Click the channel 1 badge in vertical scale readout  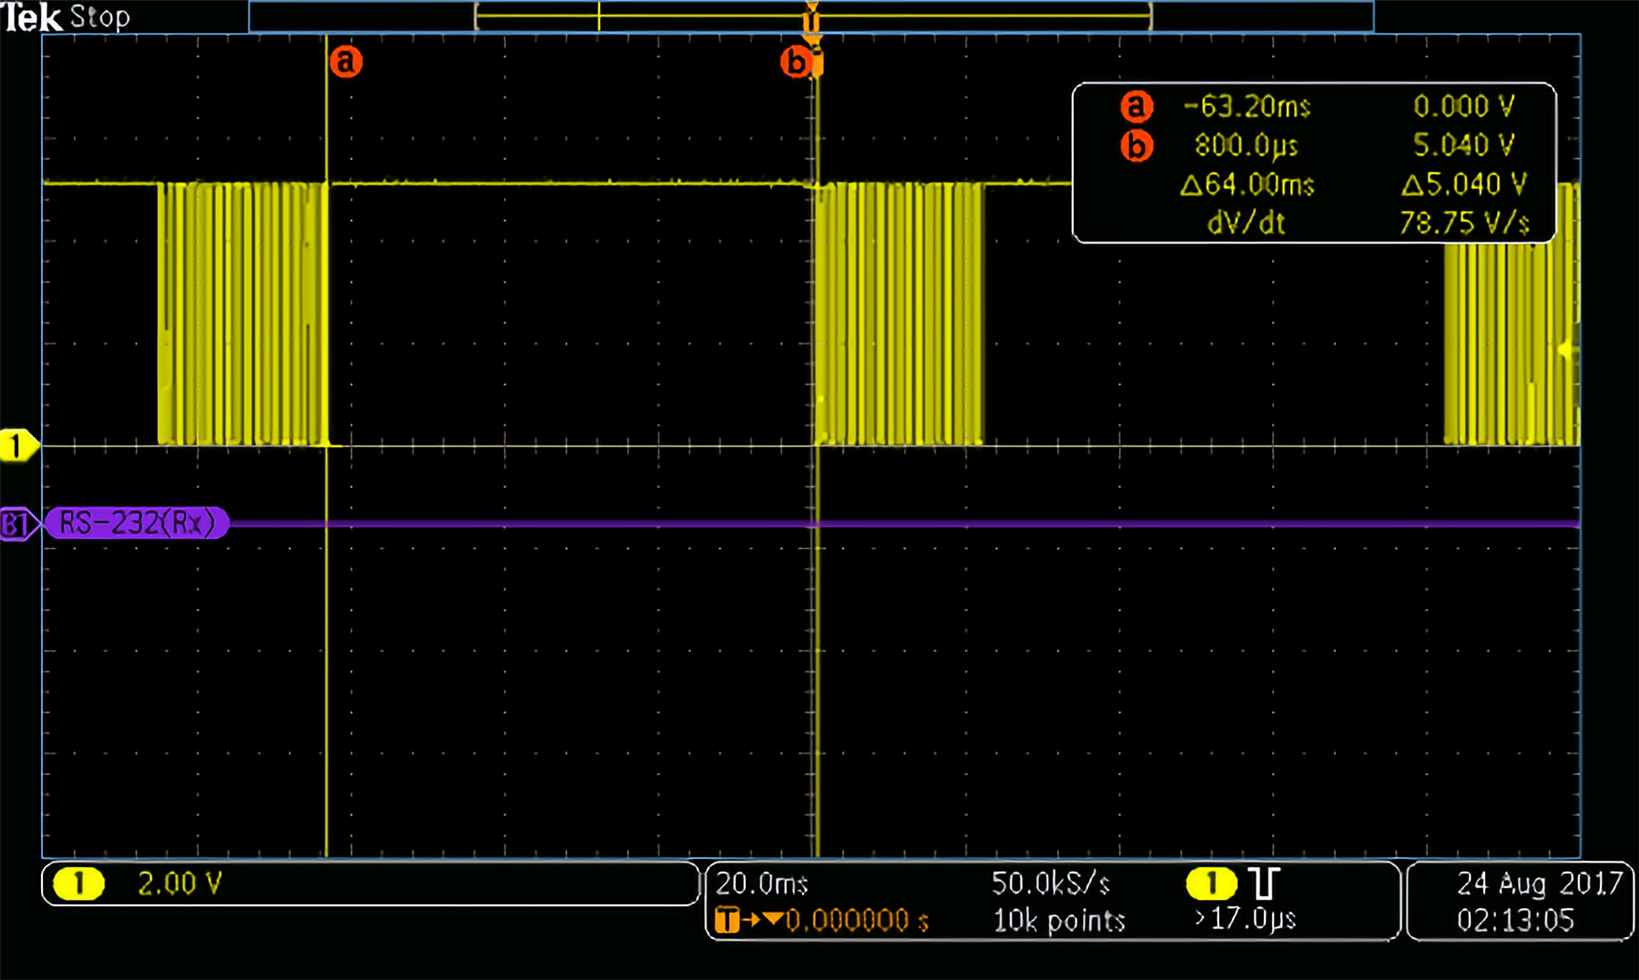click(x=79, y=884)
